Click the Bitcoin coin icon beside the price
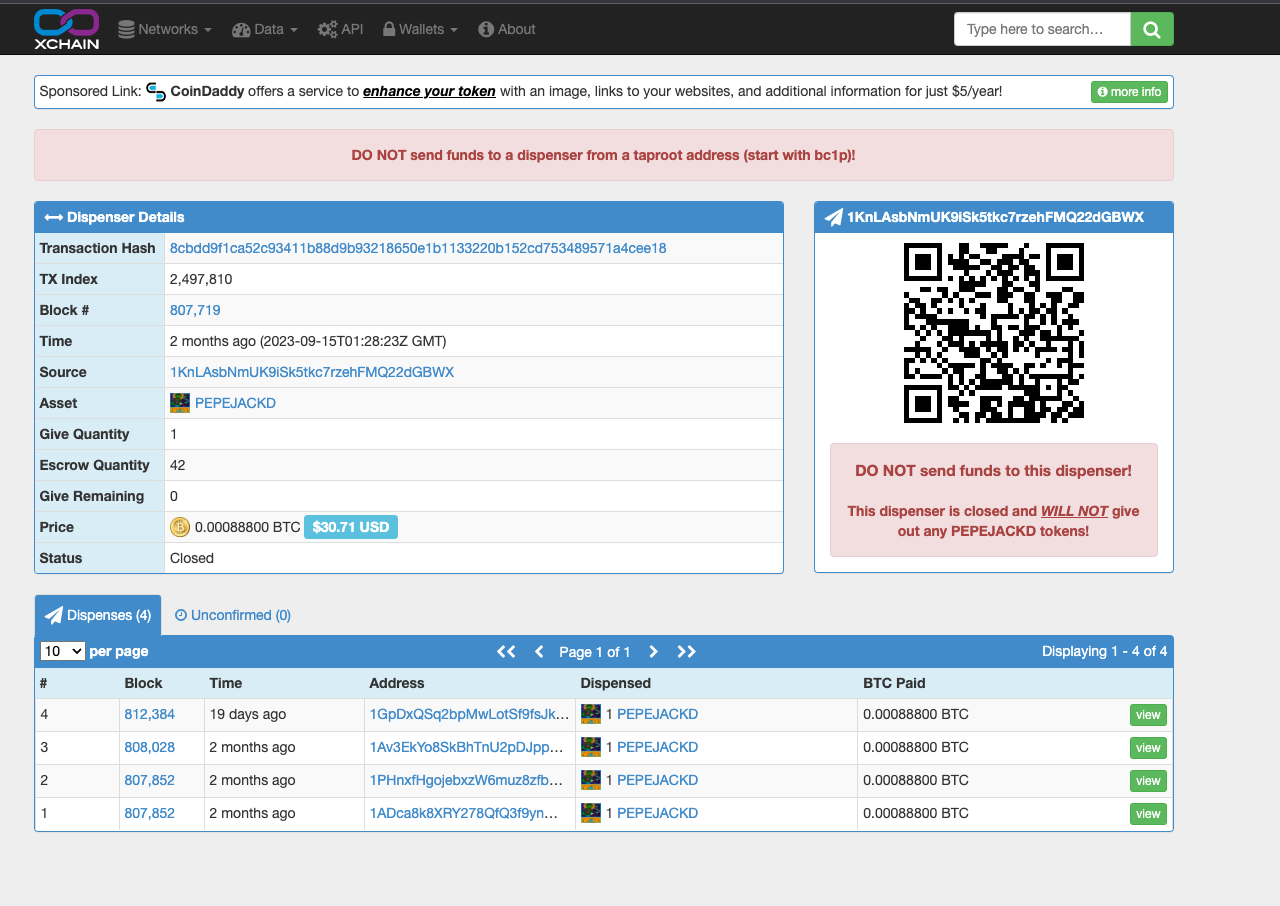This screenshot has height=906, width=1280. click(x=180, y=527)
